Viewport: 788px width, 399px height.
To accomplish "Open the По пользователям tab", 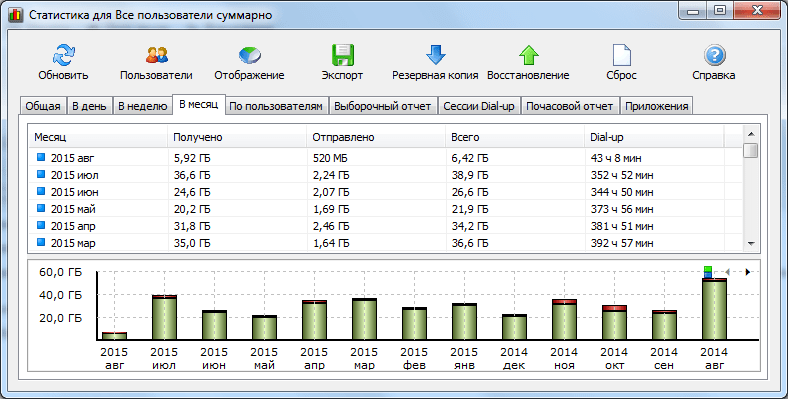I will [x=276, y=107].
